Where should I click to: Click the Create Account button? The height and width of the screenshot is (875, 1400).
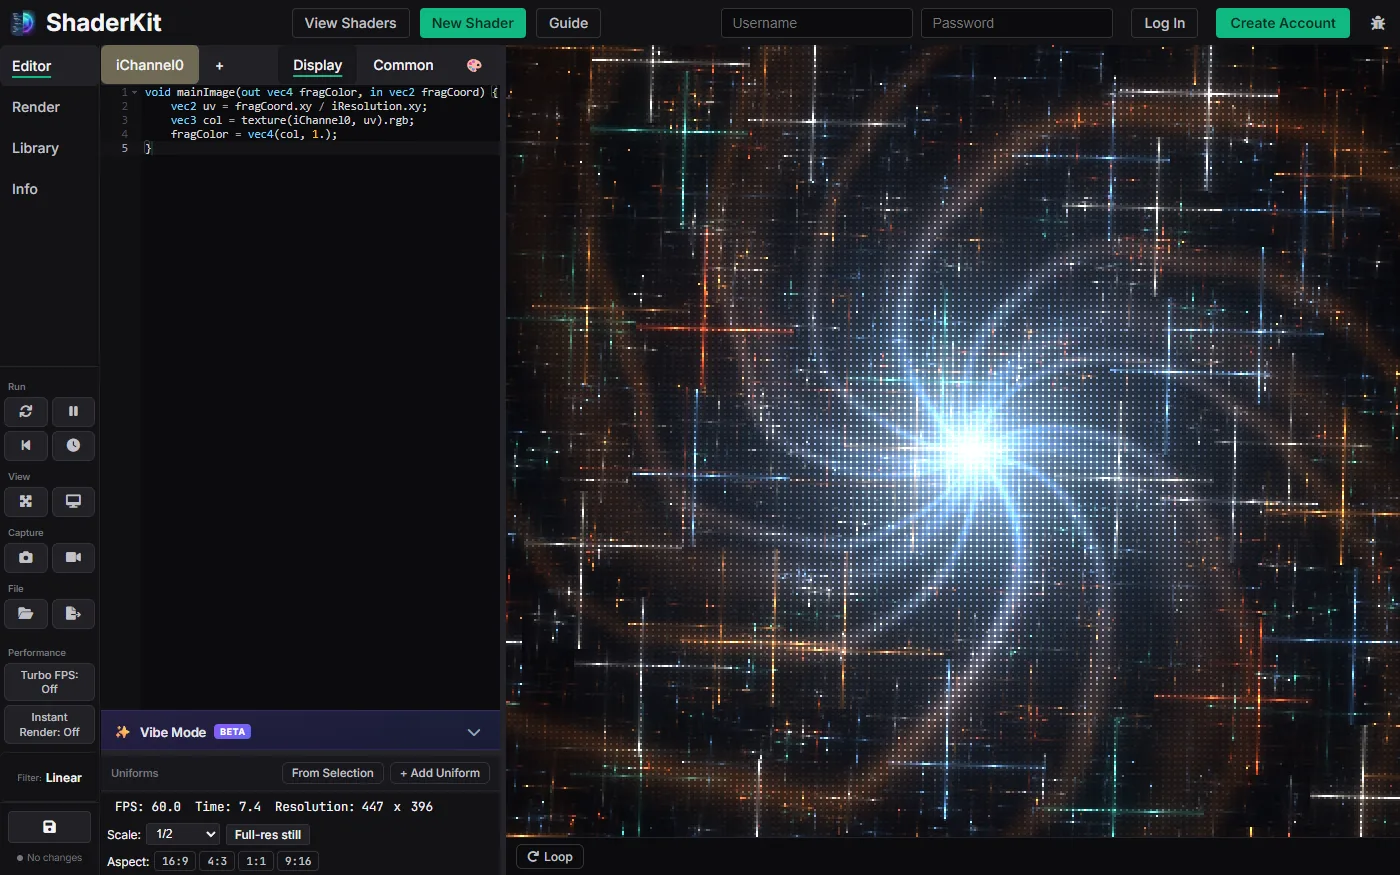pos(1283,23)
